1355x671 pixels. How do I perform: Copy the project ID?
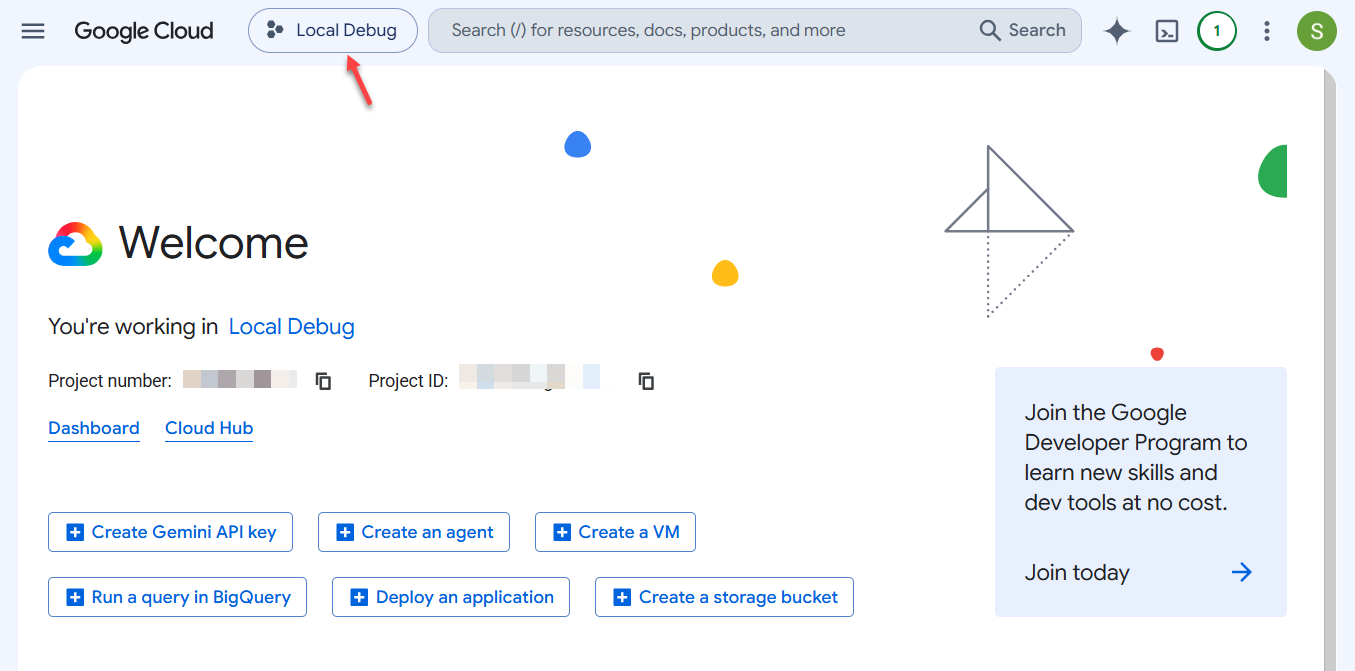647,381
